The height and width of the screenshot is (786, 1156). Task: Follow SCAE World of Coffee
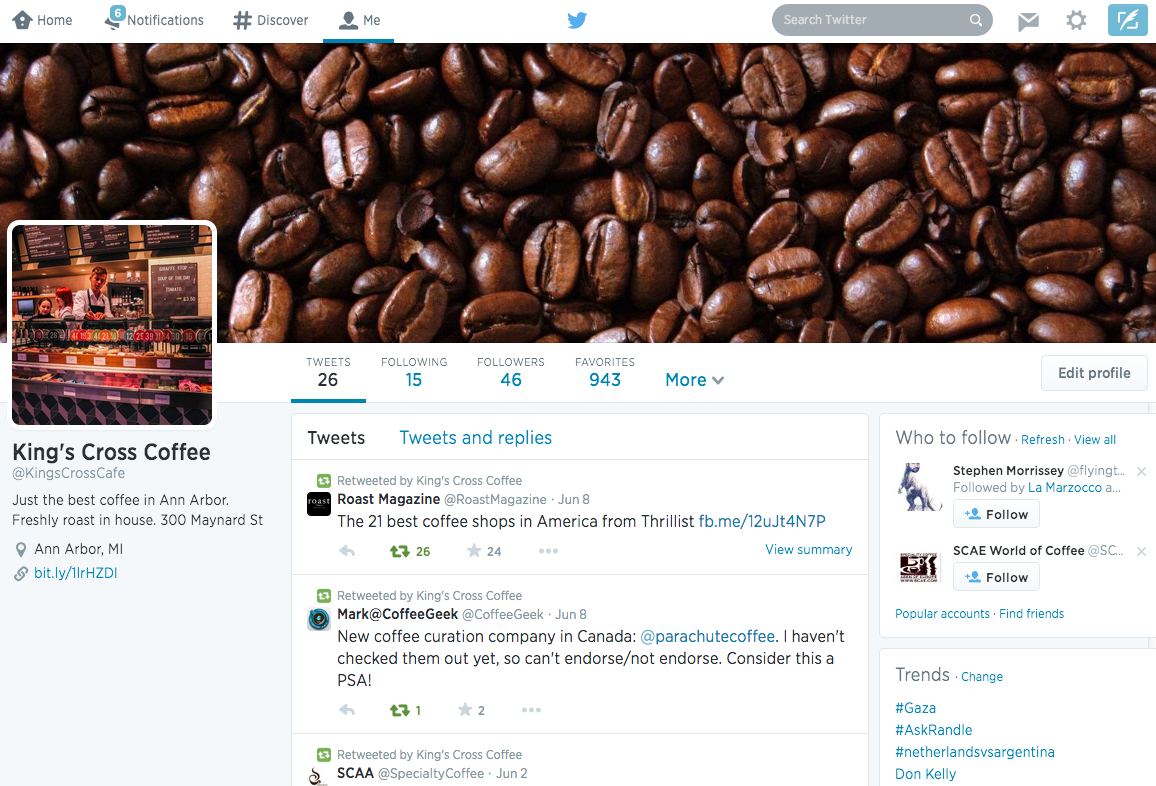(996, 577)
